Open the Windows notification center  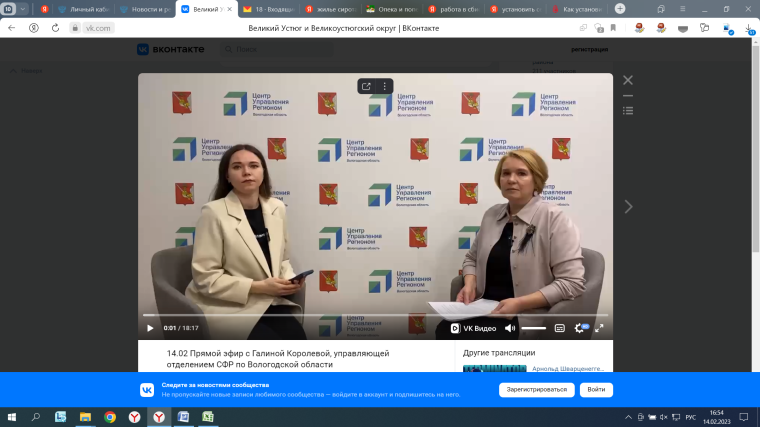coord(744,417)
